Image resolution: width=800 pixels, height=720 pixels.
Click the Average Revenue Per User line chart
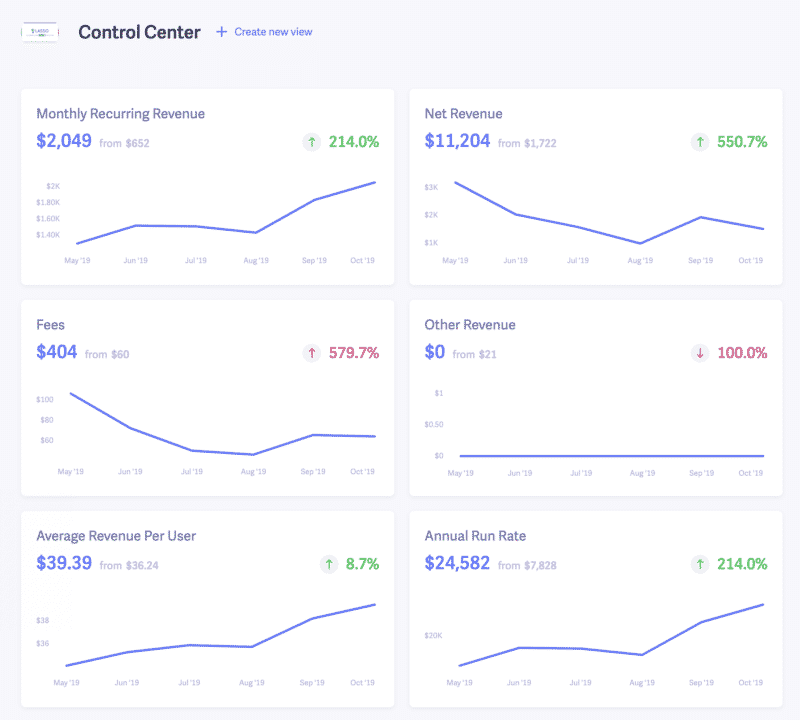[220, 635]
